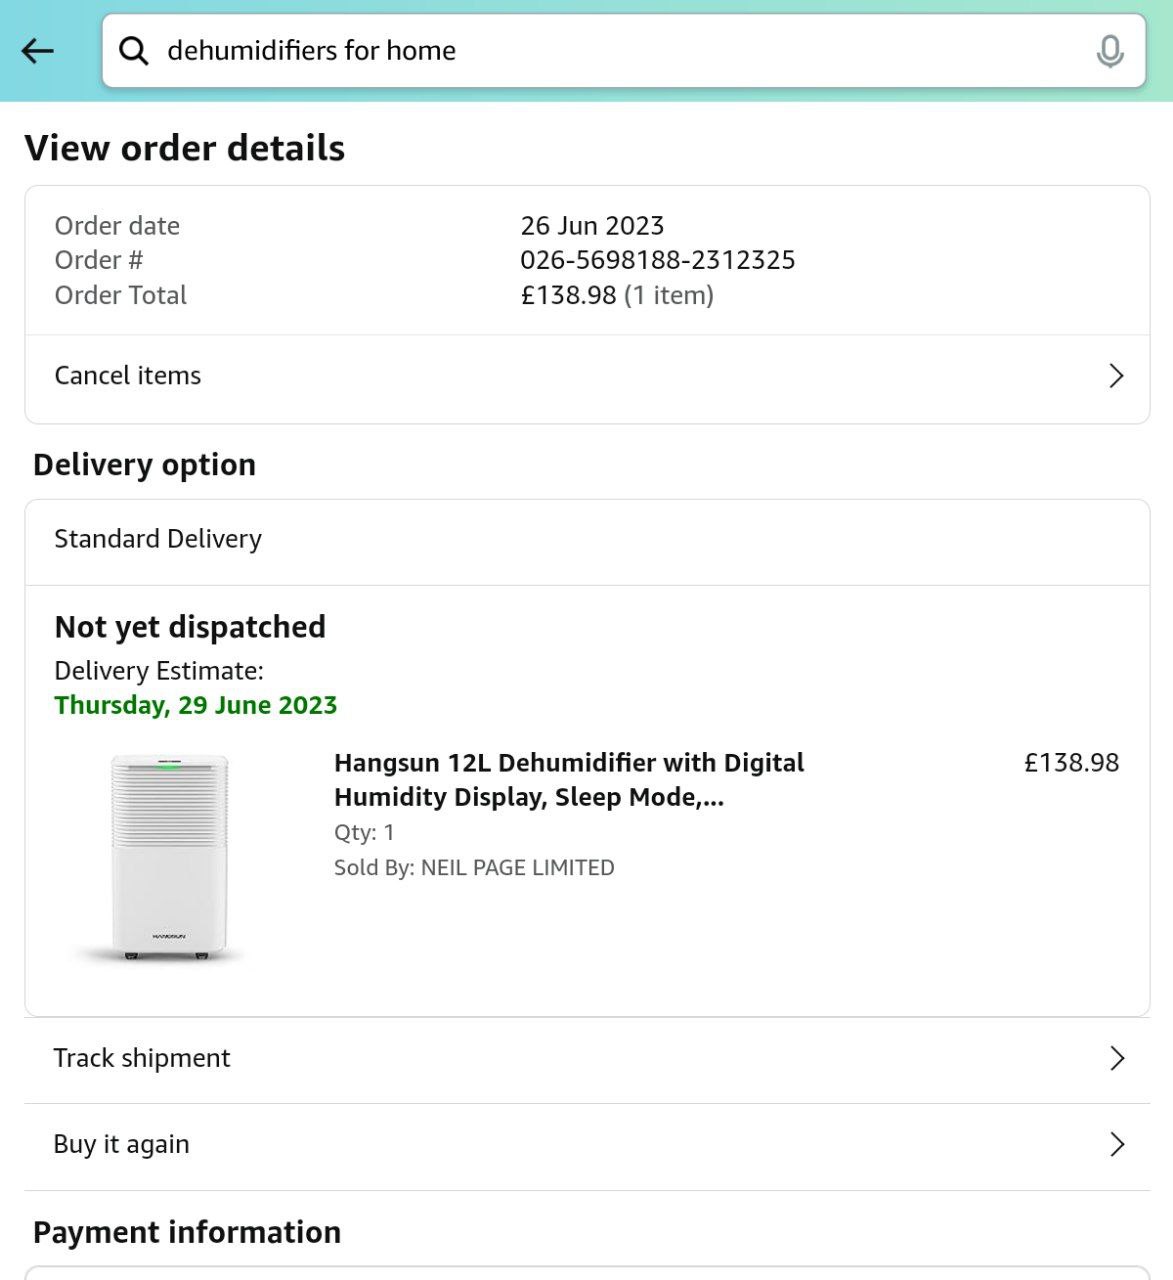Tap the microphone voice search icon
The image size is (1173, 1280).
(1109, 51)
